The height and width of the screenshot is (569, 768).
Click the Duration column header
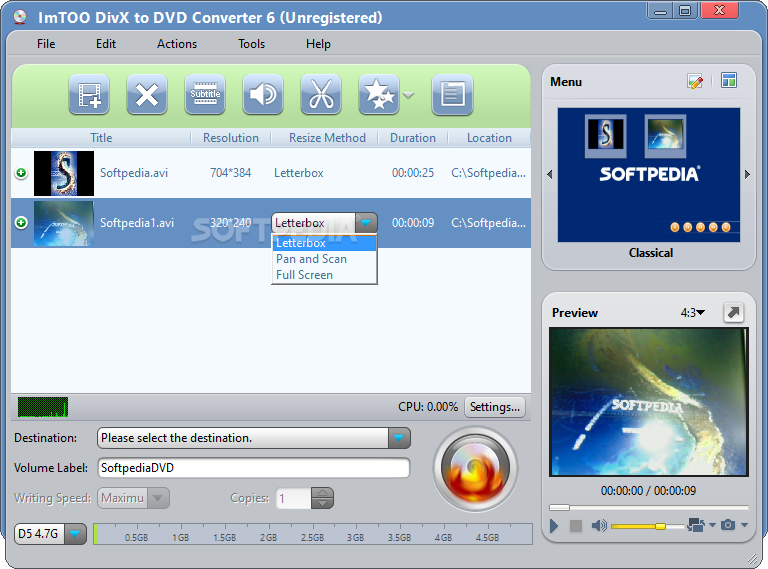click(413, 138)
